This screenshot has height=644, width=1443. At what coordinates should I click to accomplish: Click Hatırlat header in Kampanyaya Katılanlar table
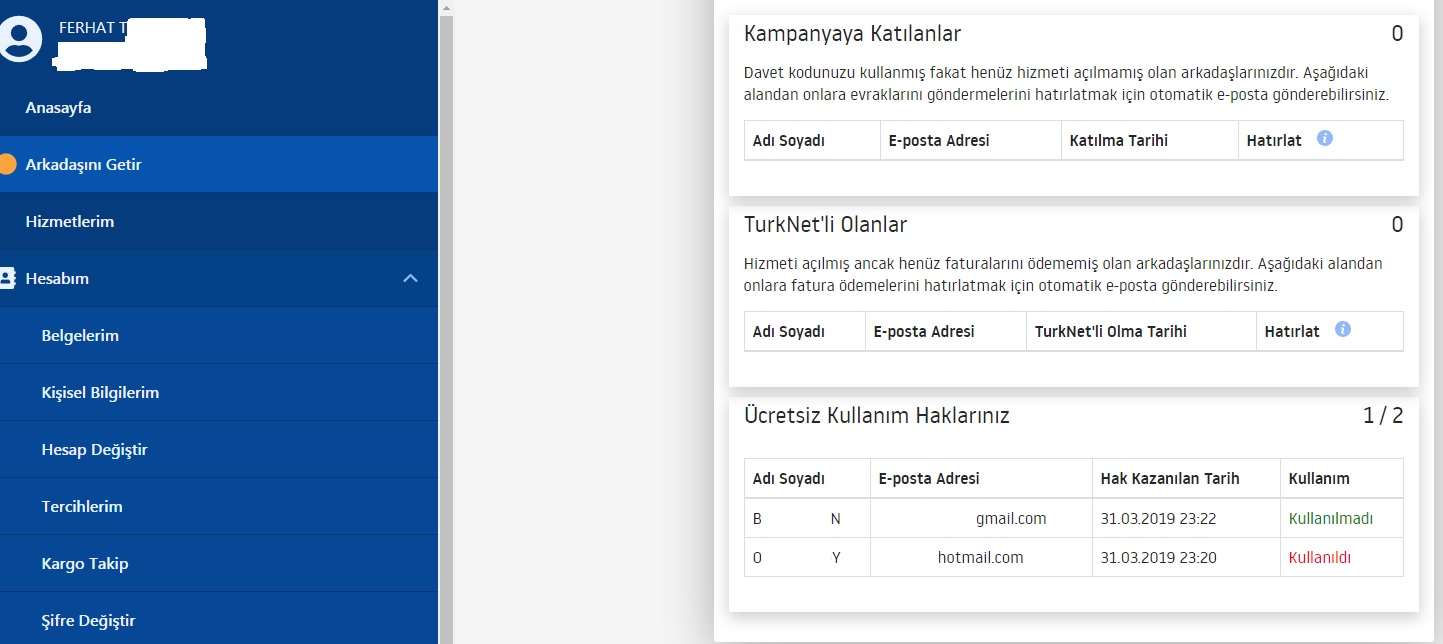coord(1274,141)
